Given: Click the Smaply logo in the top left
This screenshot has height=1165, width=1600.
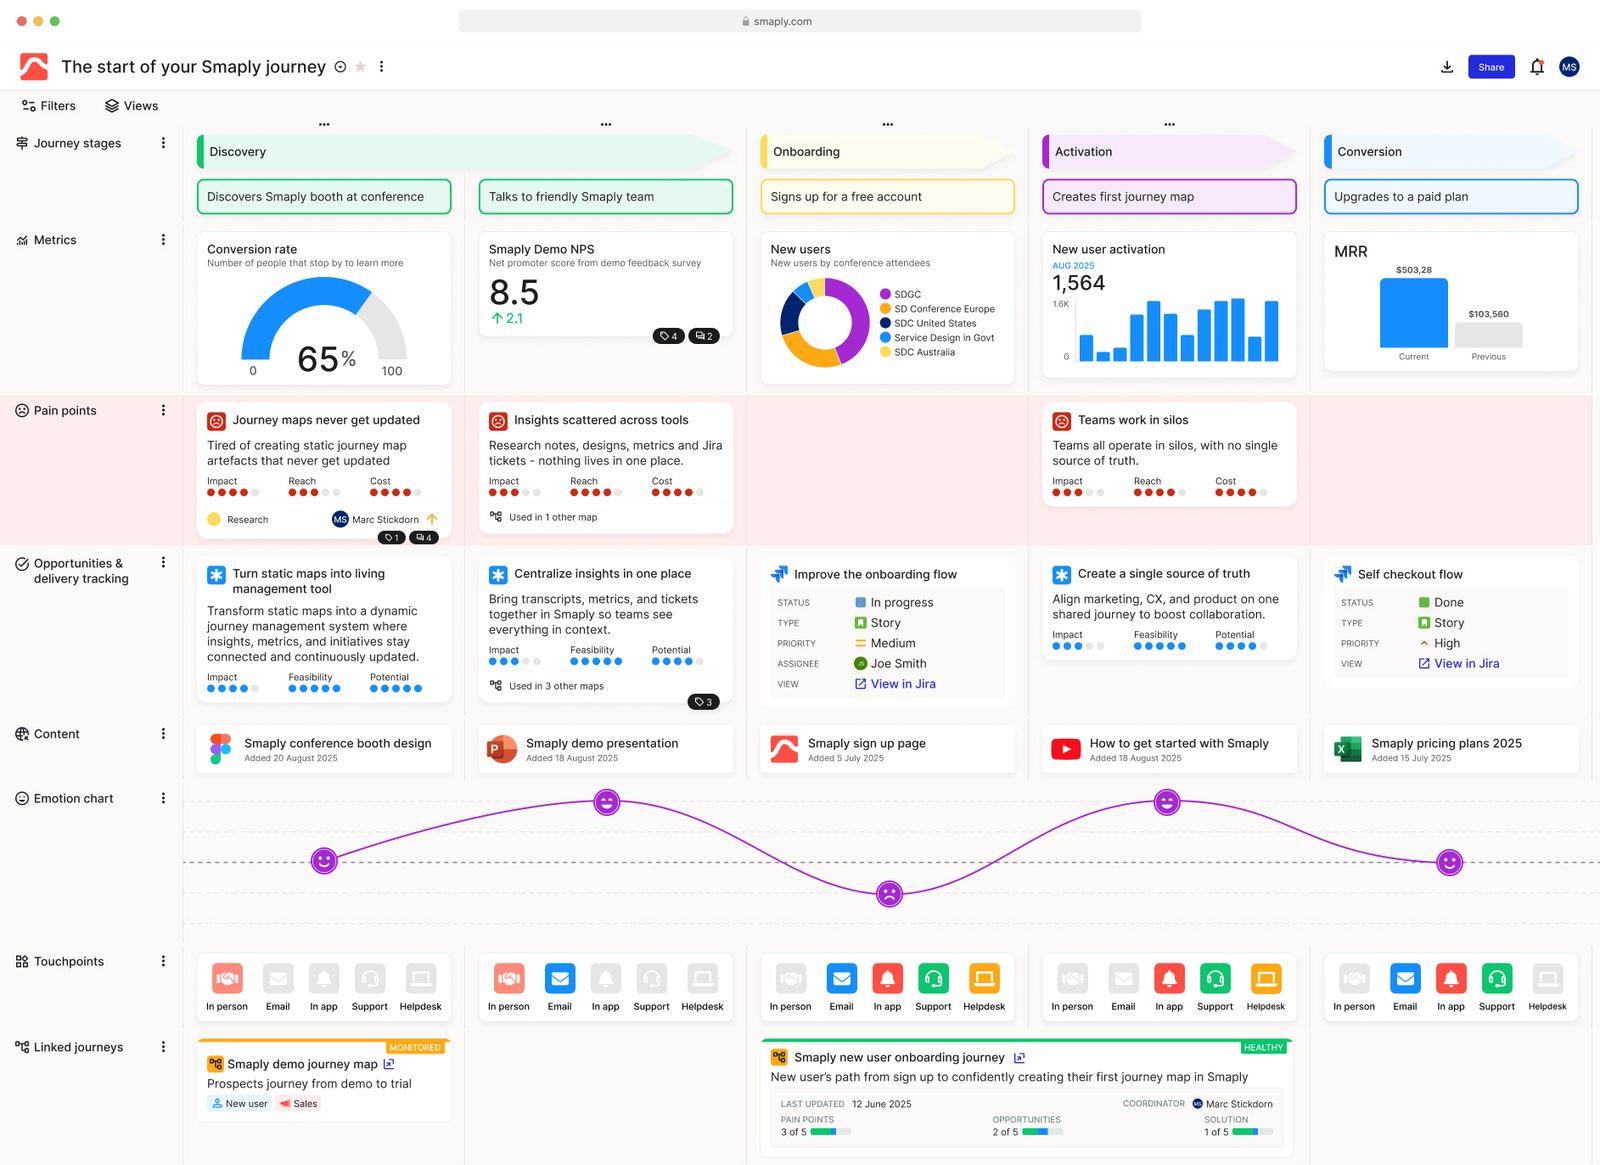Looking at the screenshot, I should [x=34, y=65].
